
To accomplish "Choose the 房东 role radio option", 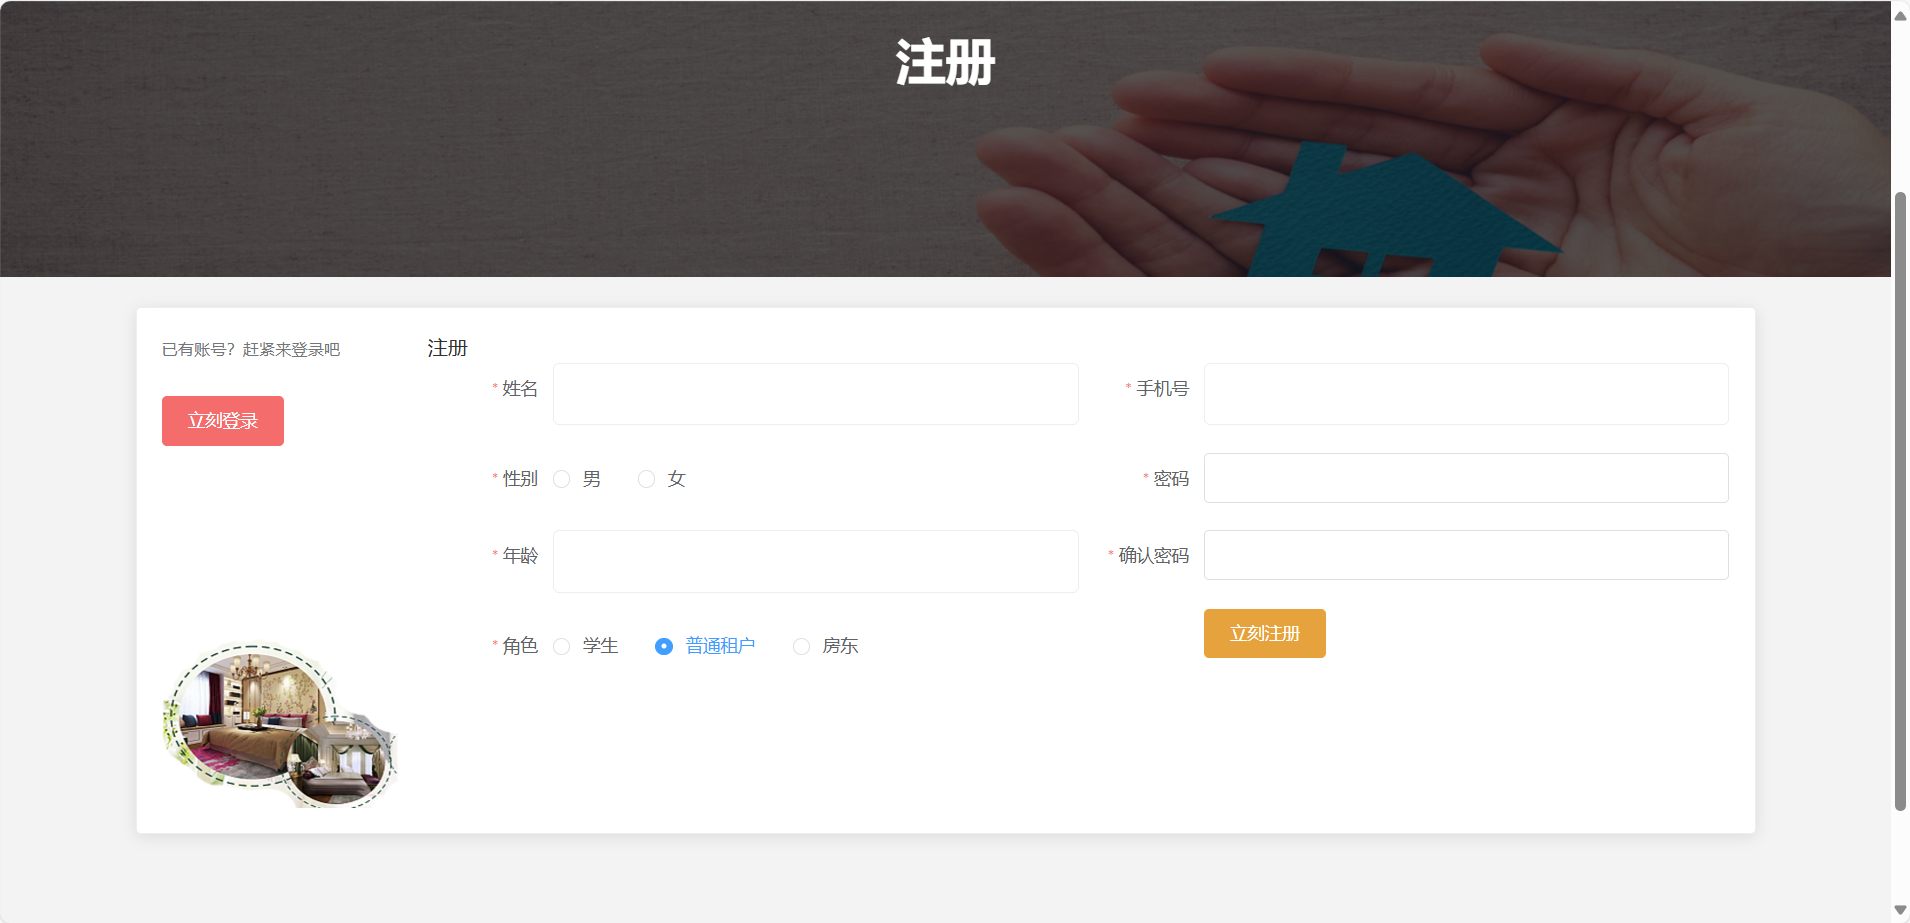I will [x=801, y=646].
